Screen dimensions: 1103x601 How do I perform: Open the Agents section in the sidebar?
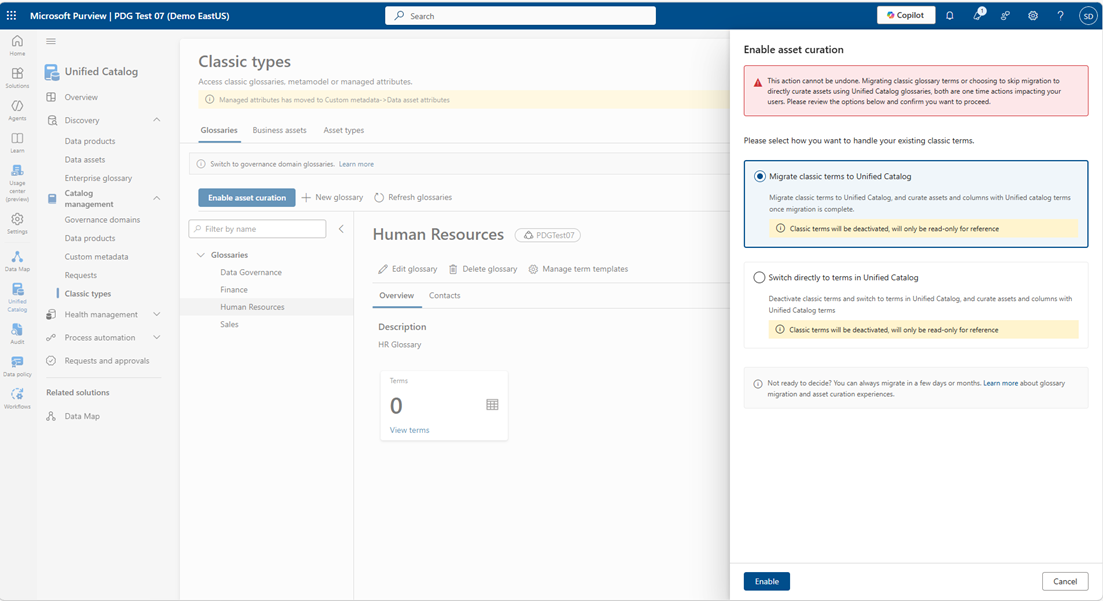click(16, 110)
